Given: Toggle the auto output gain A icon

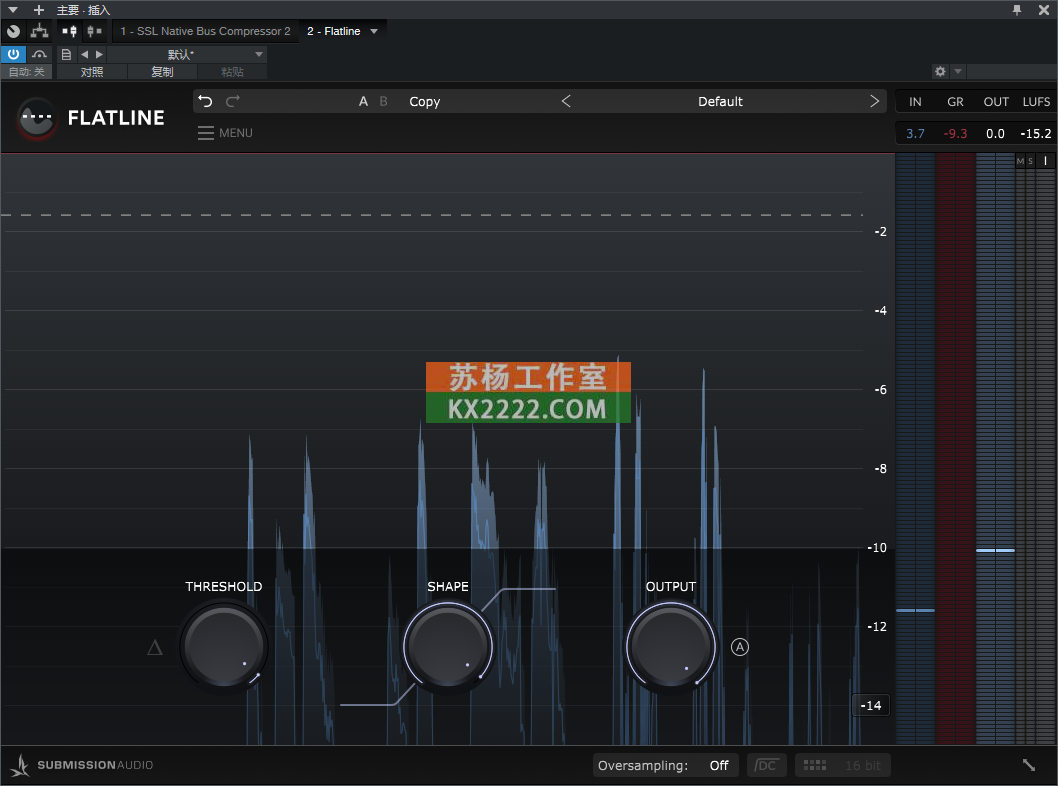Looking at the screenshot, I should [740, 647].
